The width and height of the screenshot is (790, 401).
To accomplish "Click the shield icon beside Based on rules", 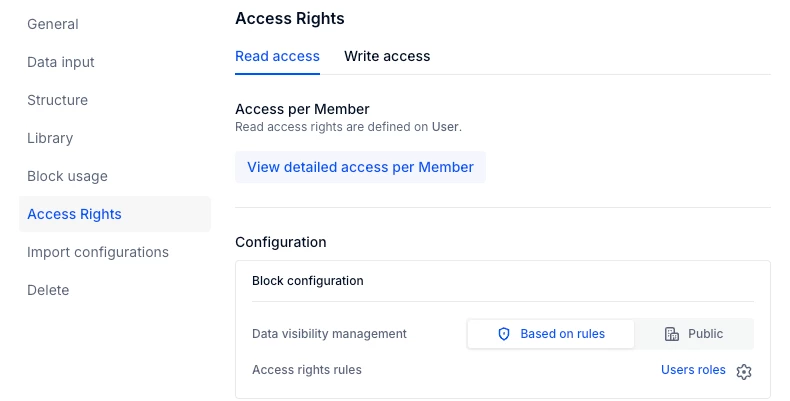I will point(504,334).
